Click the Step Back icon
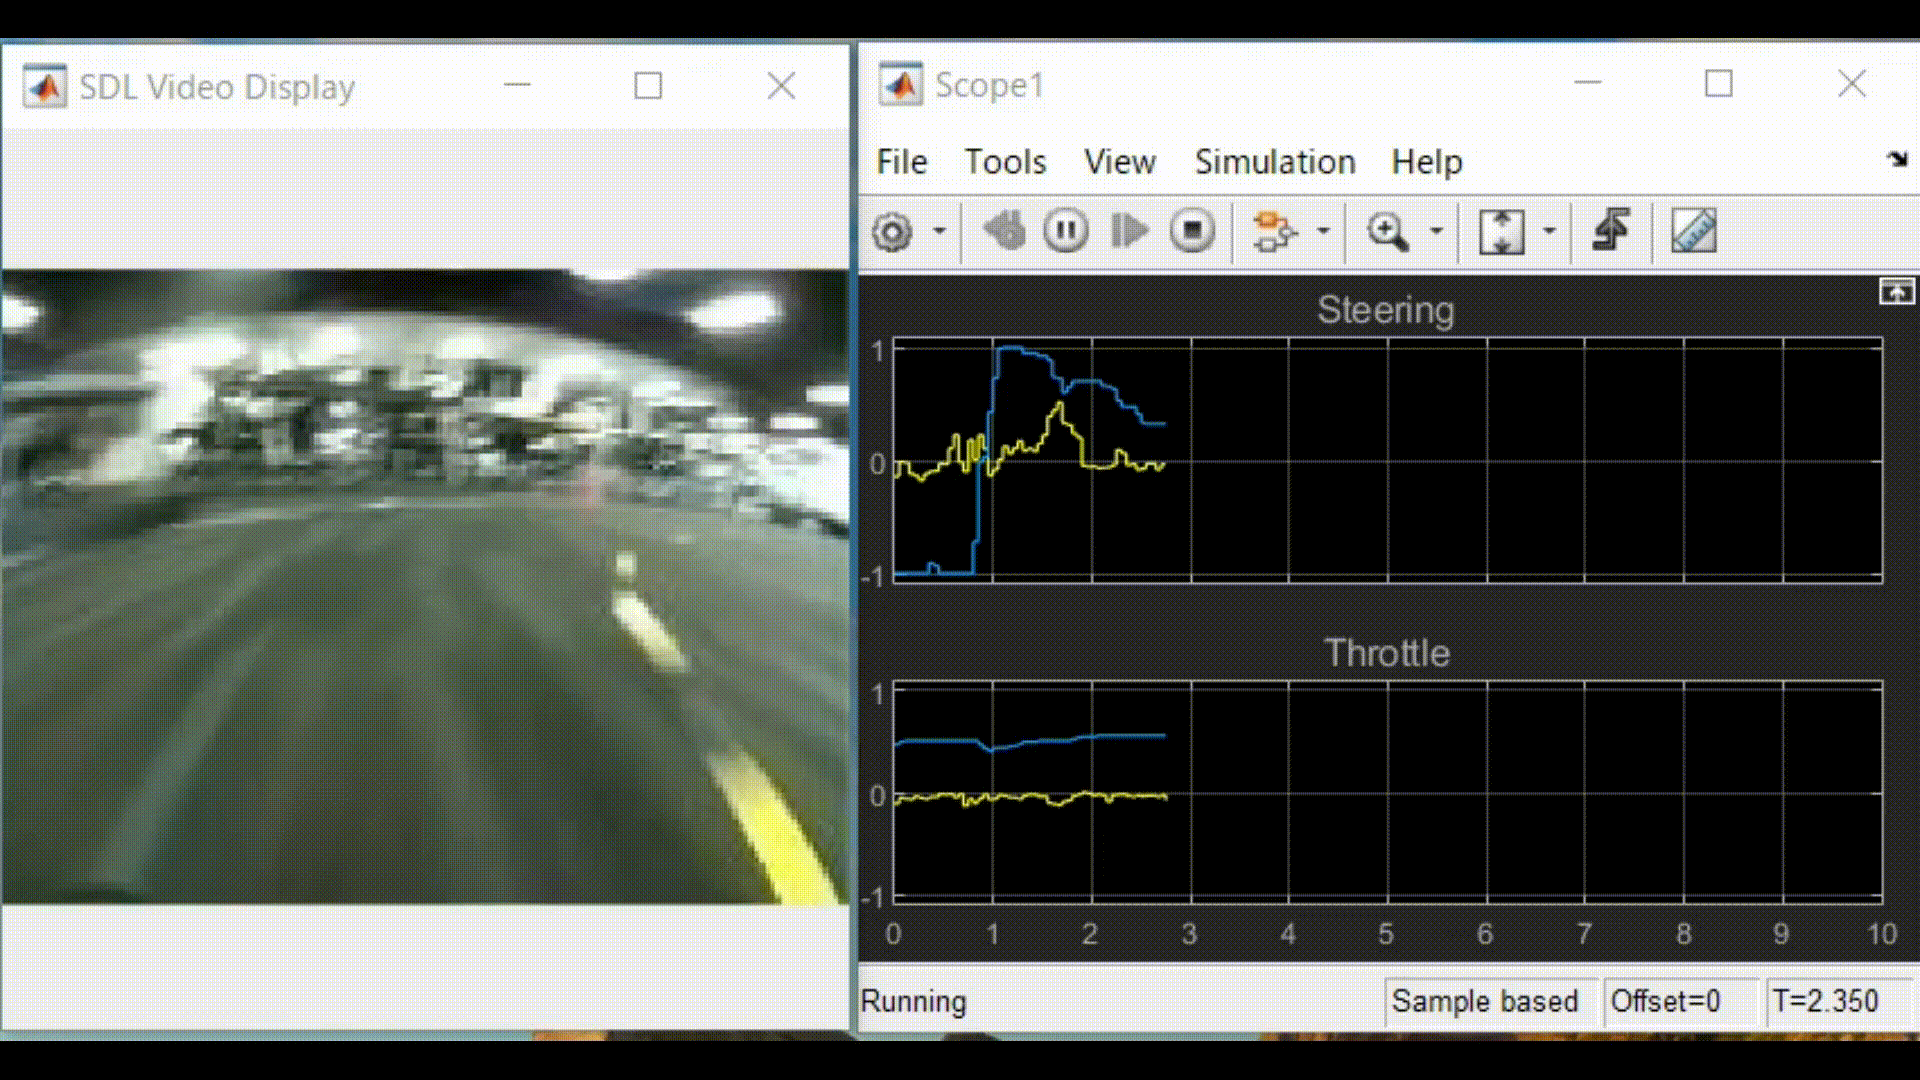The height and width of the screenshot is (1080, 1920). (x=1004, y=232)
